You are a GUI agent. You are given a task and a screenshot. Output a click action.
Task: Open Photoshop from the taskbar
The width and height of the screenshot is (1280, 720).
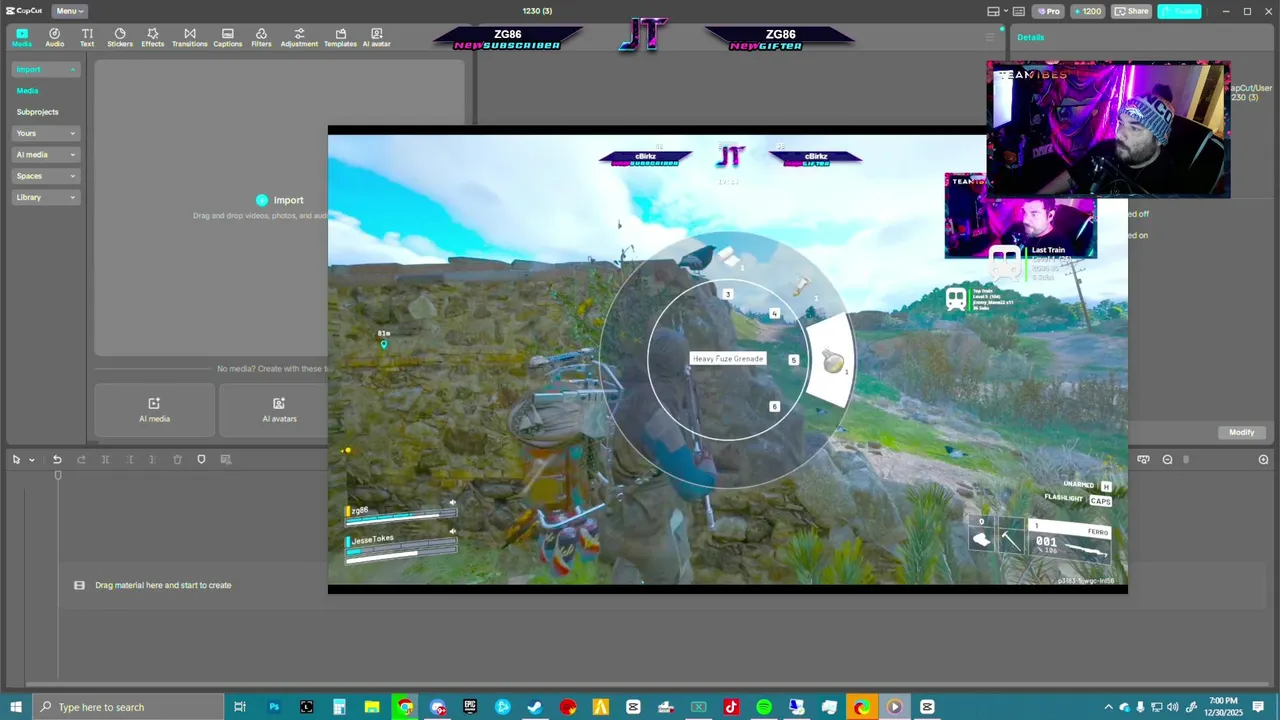click(x=273, y=707)
